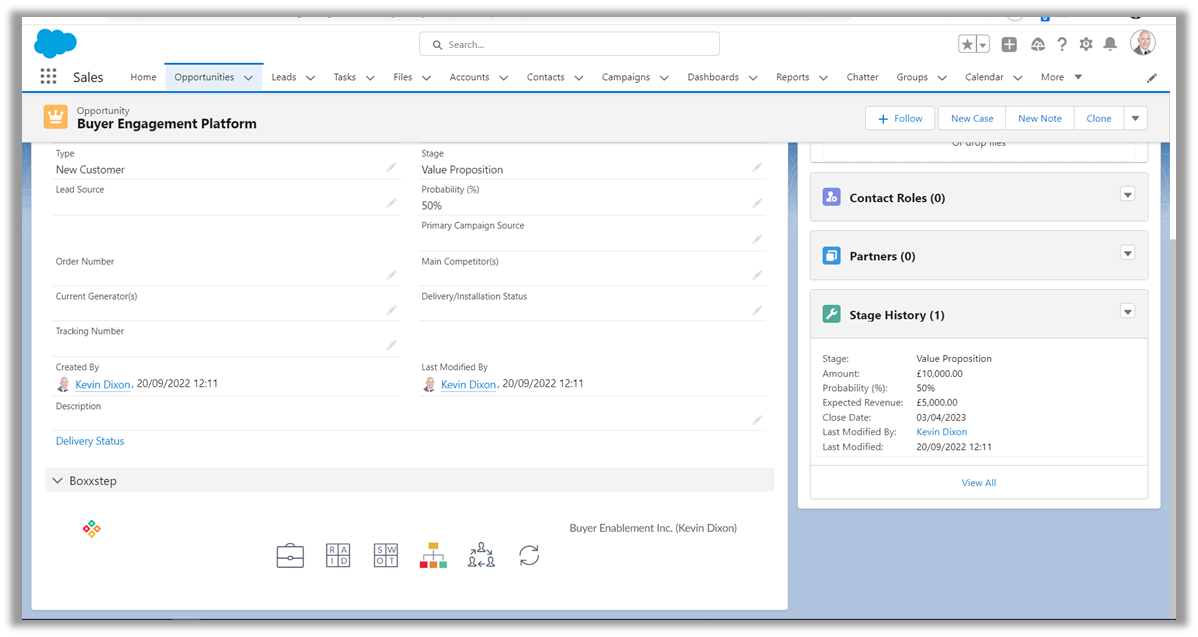Viewport: 1198px width, 637px height.
Task: Open Kevin Dixon link under Created By
Action: (103, 384)
